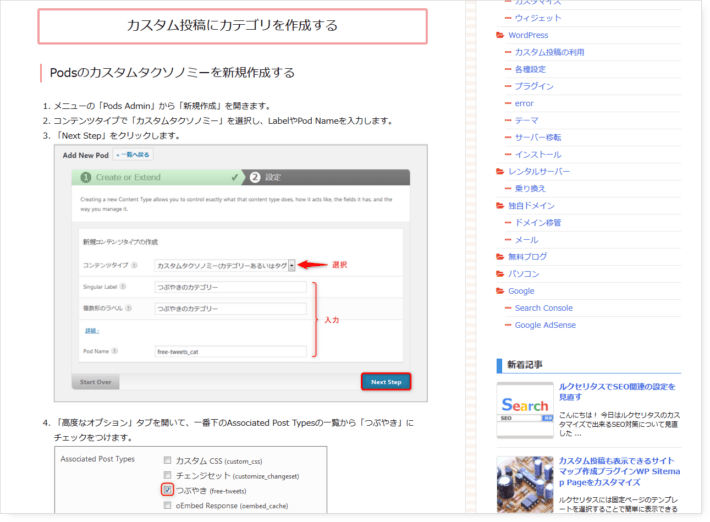Click the folder icon beside パソコン
The height and width of the screenshot is (522, 710).
(500, 273)
